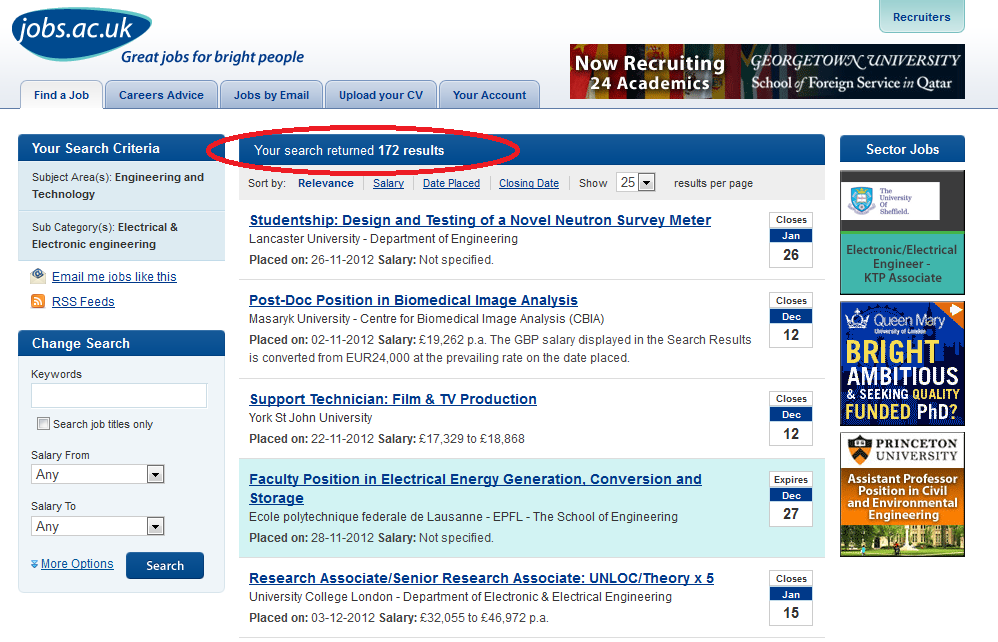The height and width of the screenshot is (642, 998).
Task: Click the Princeton University Assistant Professor ad
Action: (902, 494)
